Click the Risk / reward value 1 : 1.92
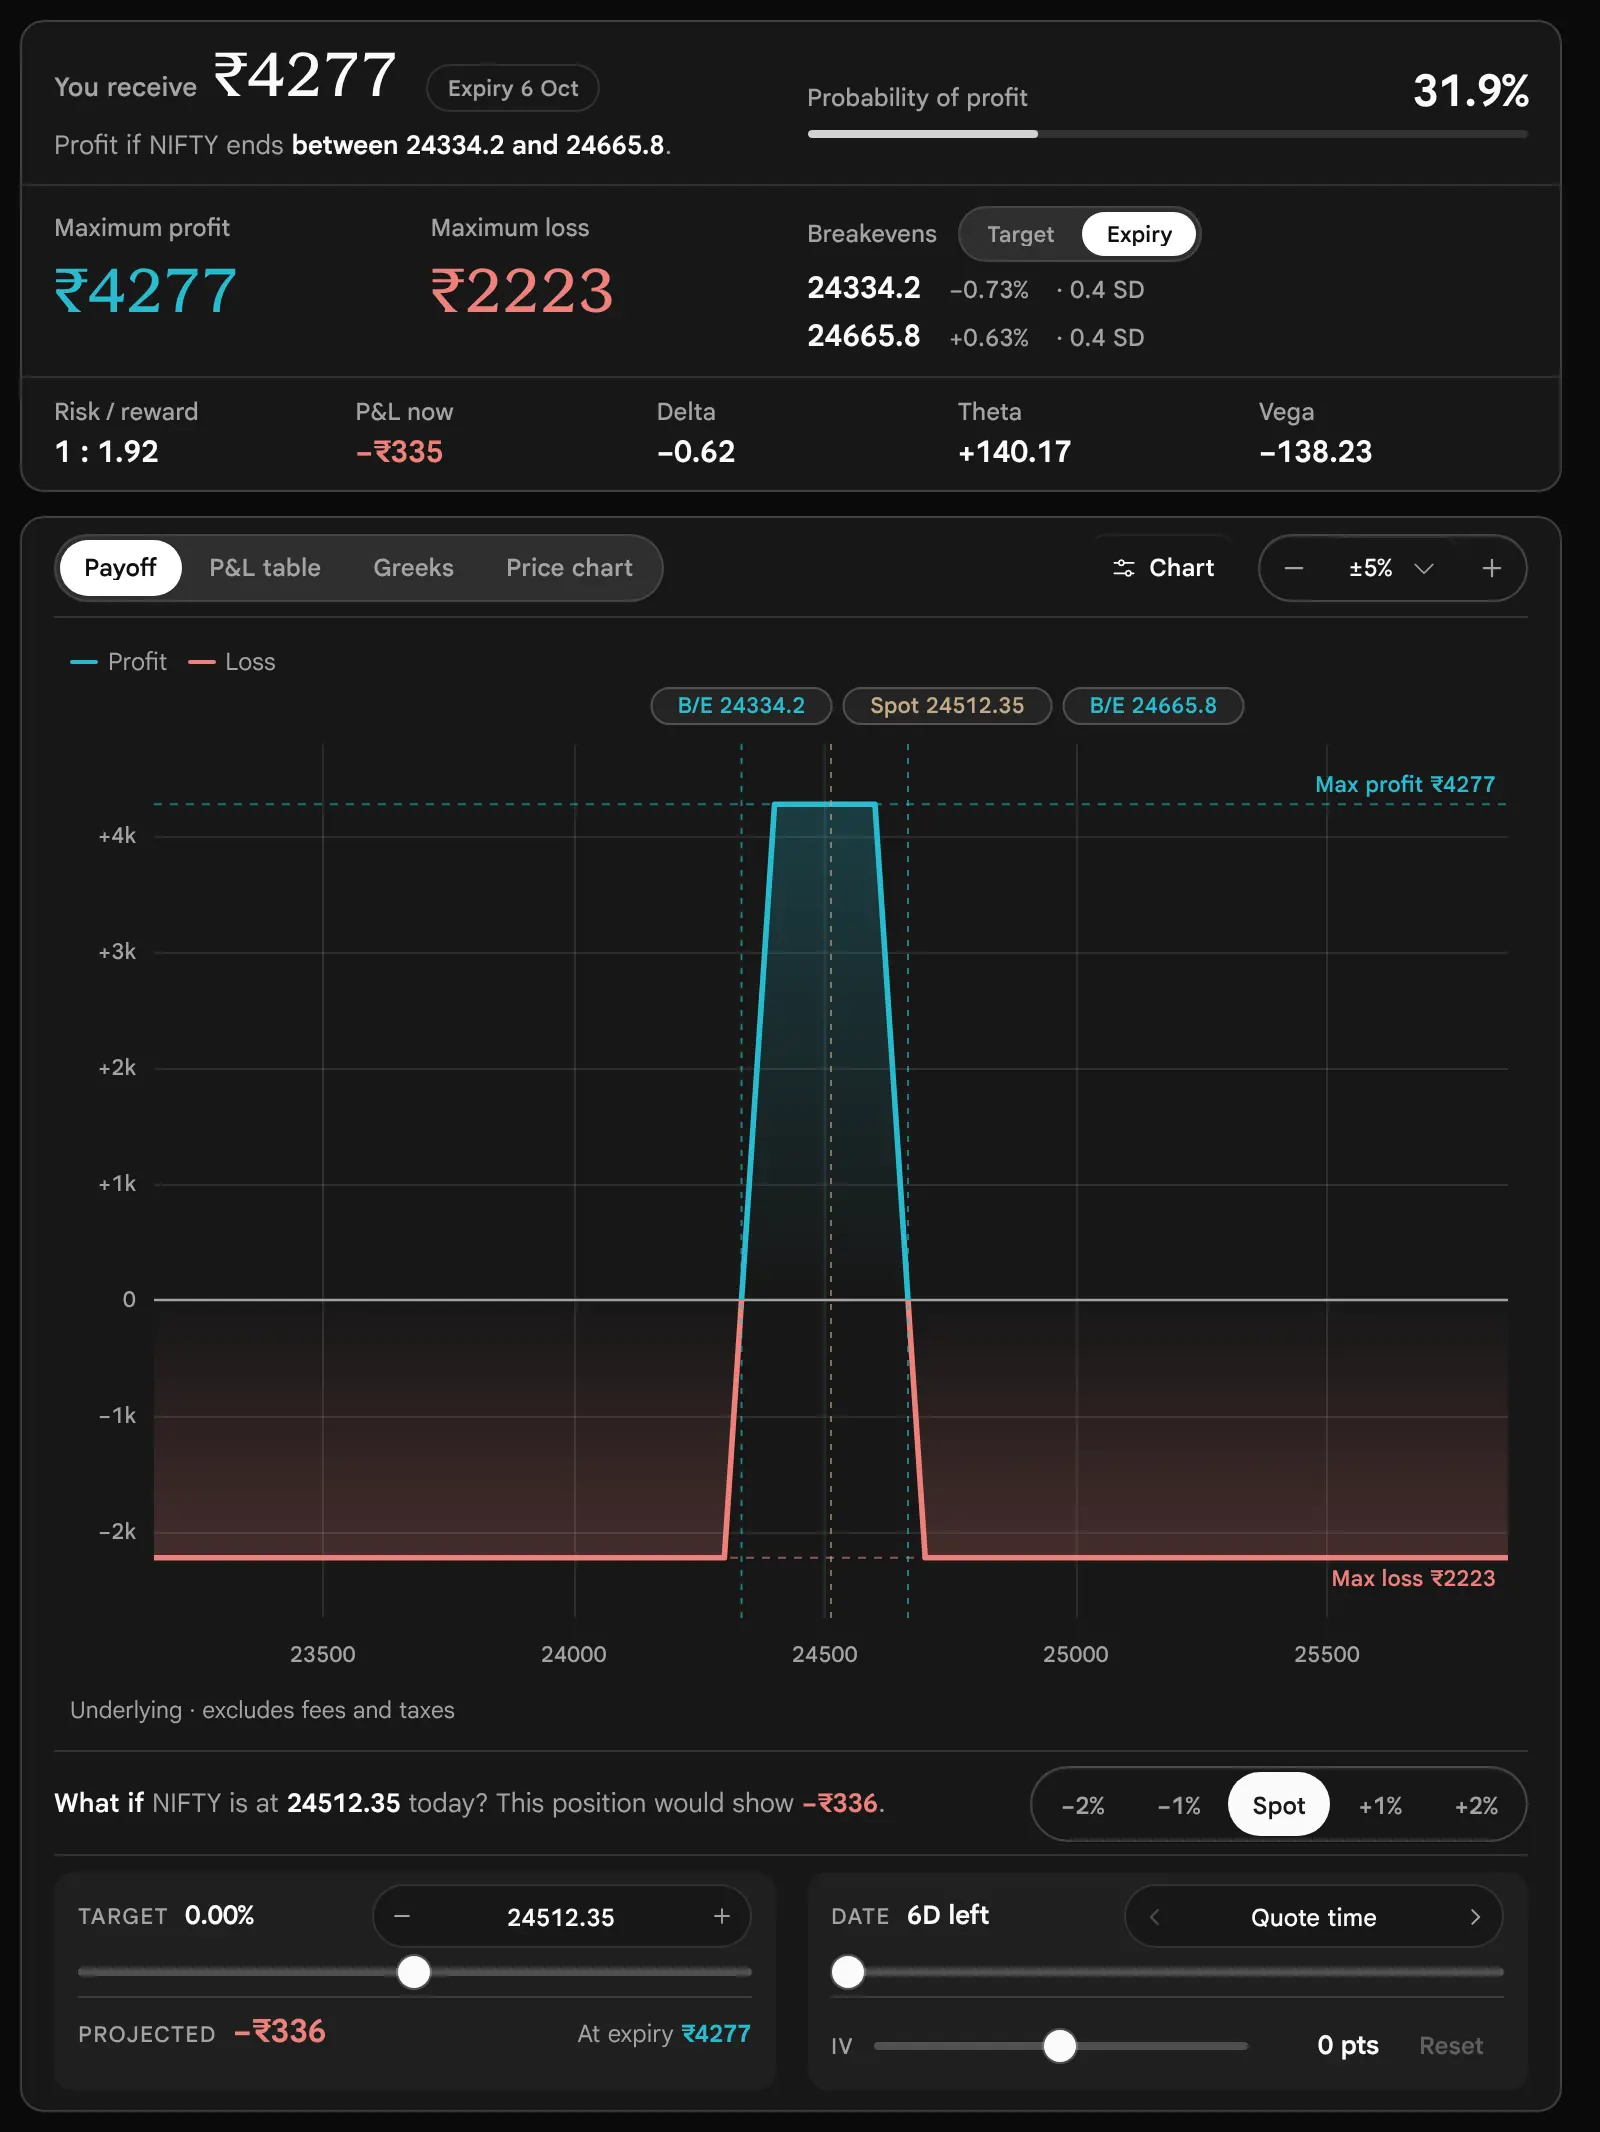1600x2132 pixels. [106, 452]
